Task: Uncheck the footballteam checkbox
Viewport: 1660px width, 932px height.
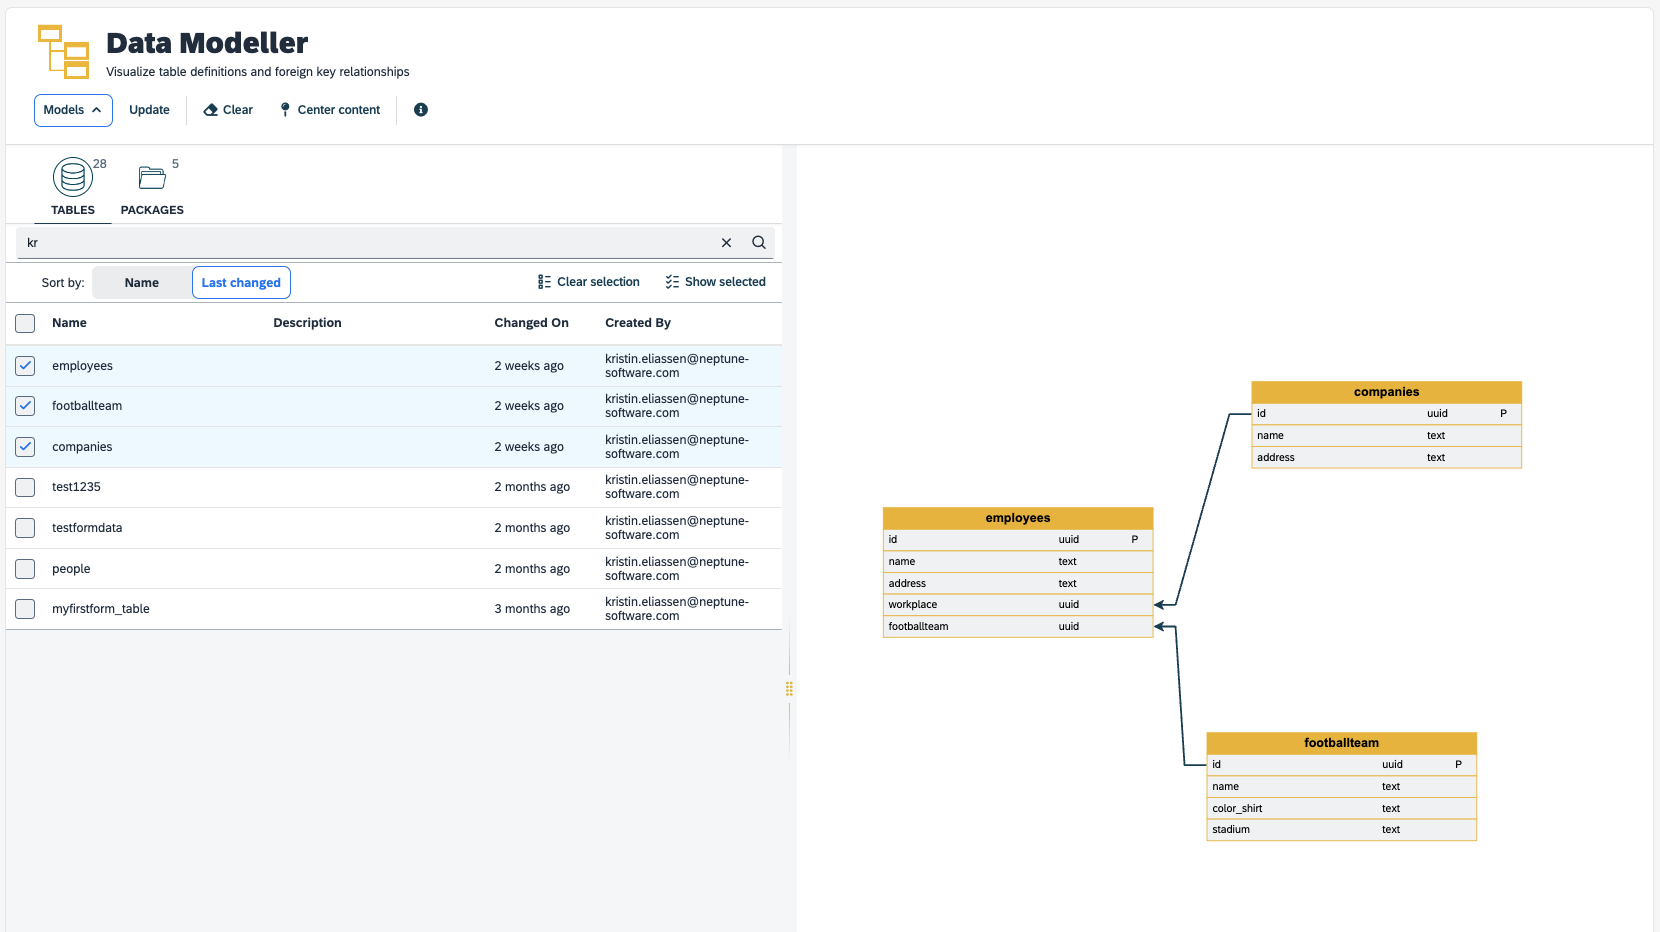Action: [25, 406]
